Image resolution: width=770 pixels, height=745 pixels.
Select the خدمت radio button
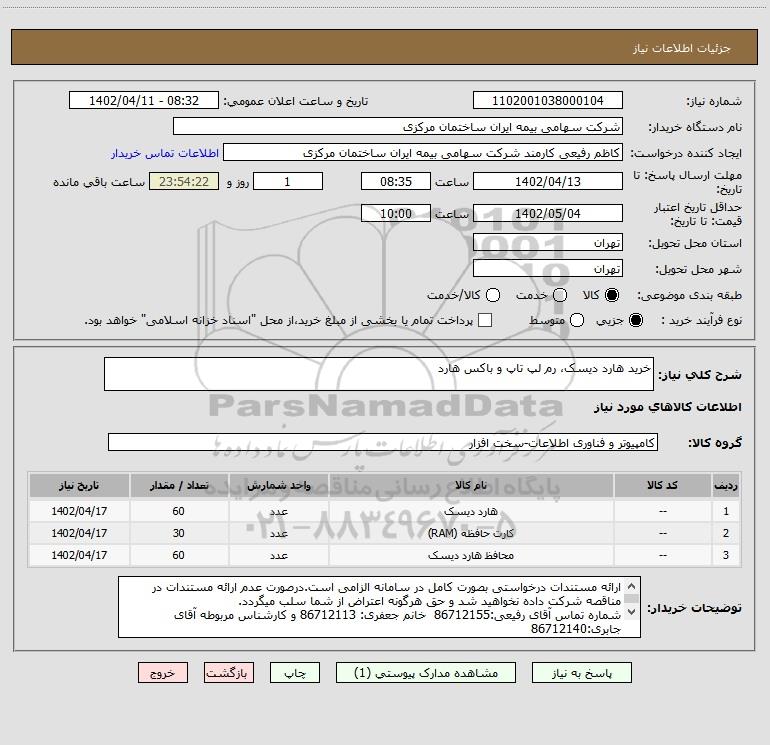(x=560, y=295)
